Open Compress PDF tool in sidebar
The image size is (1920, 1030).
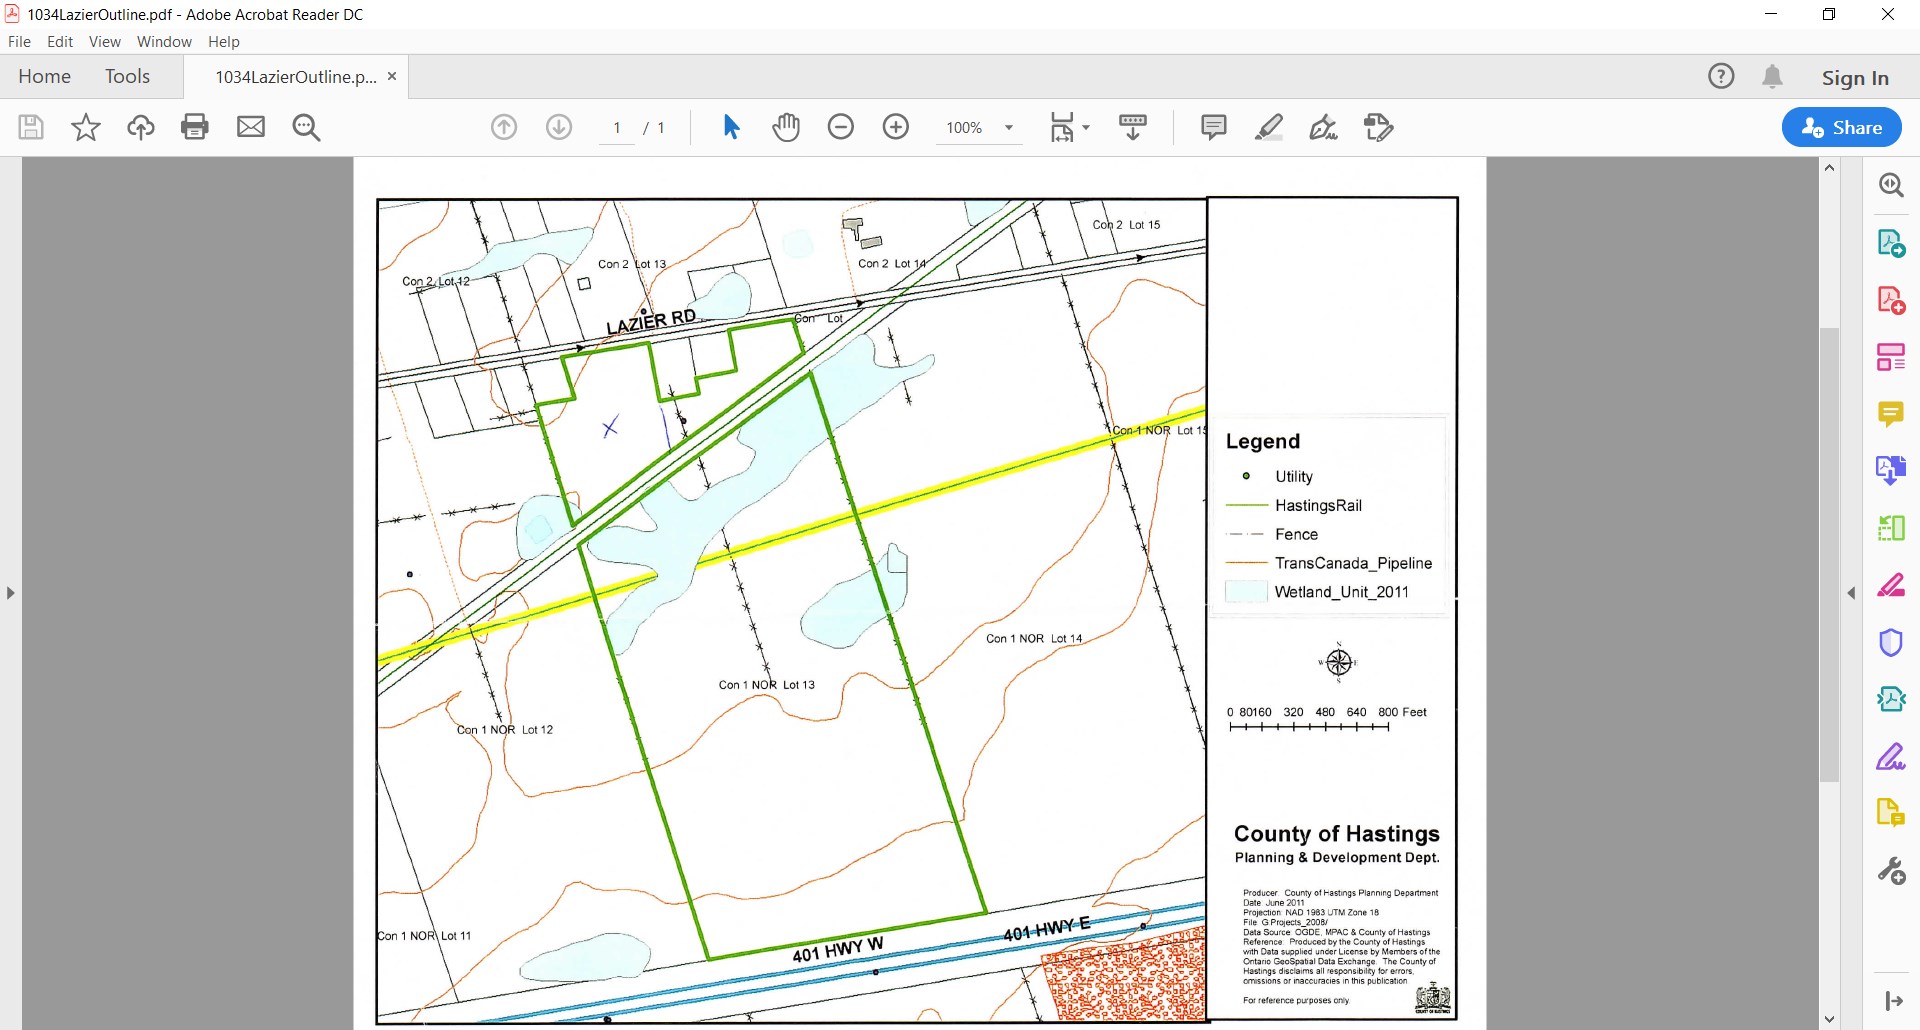point(1891,698)
